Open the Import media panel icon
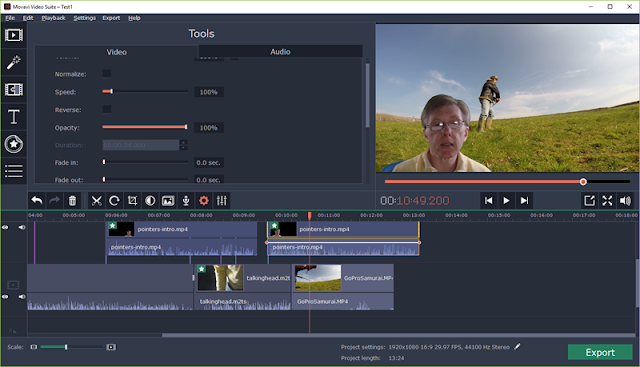Screen dimensions: 640x367 pyautogui.click(x=14, y=35)
